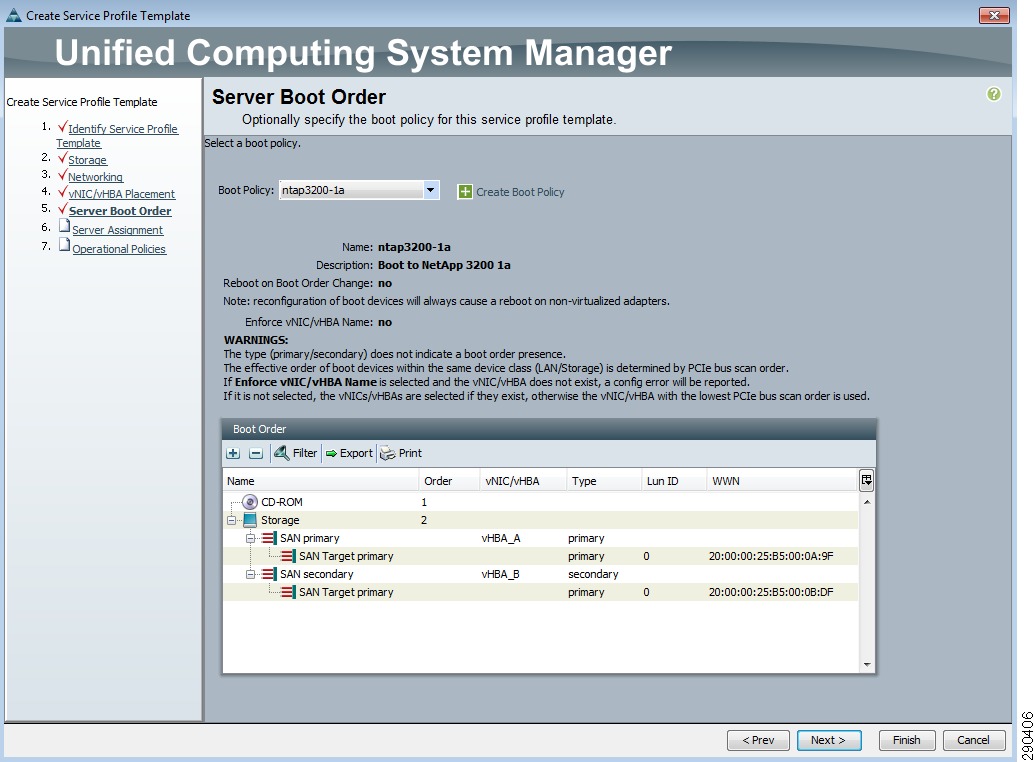Click the SAN primary row icon
Viewport: 1035px width, 762px height.
[x=269, y=538]
